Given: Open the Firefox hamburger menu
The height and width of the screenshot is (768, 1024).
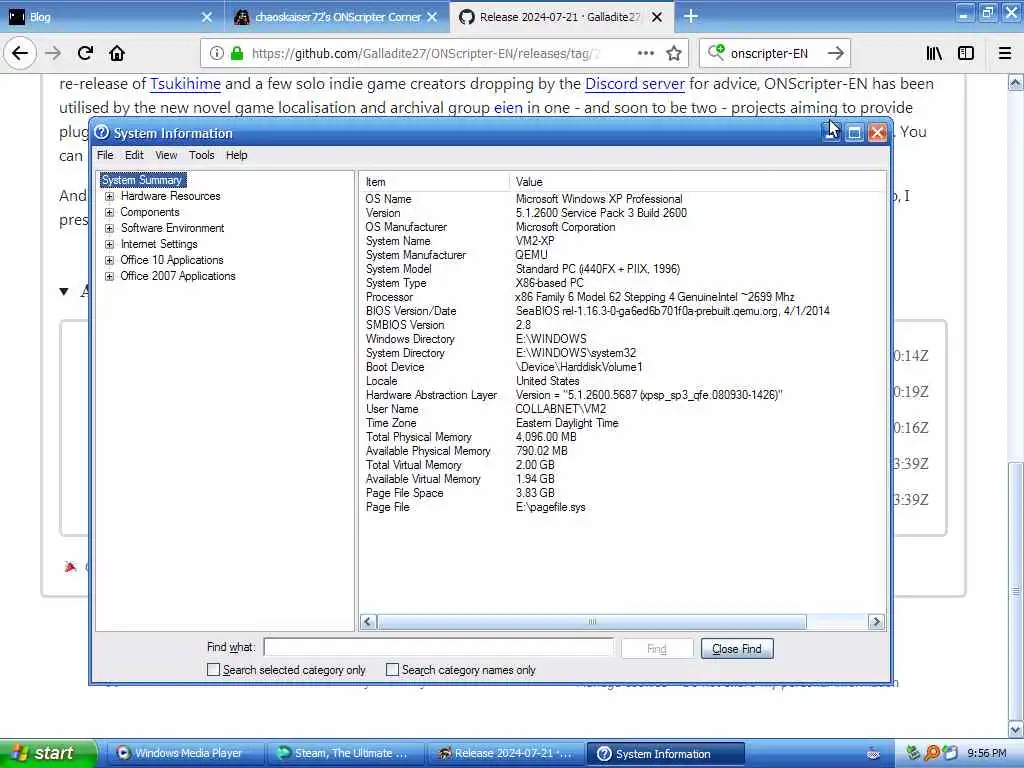Looking at the screenshot, I should (x=1005, y=54).
